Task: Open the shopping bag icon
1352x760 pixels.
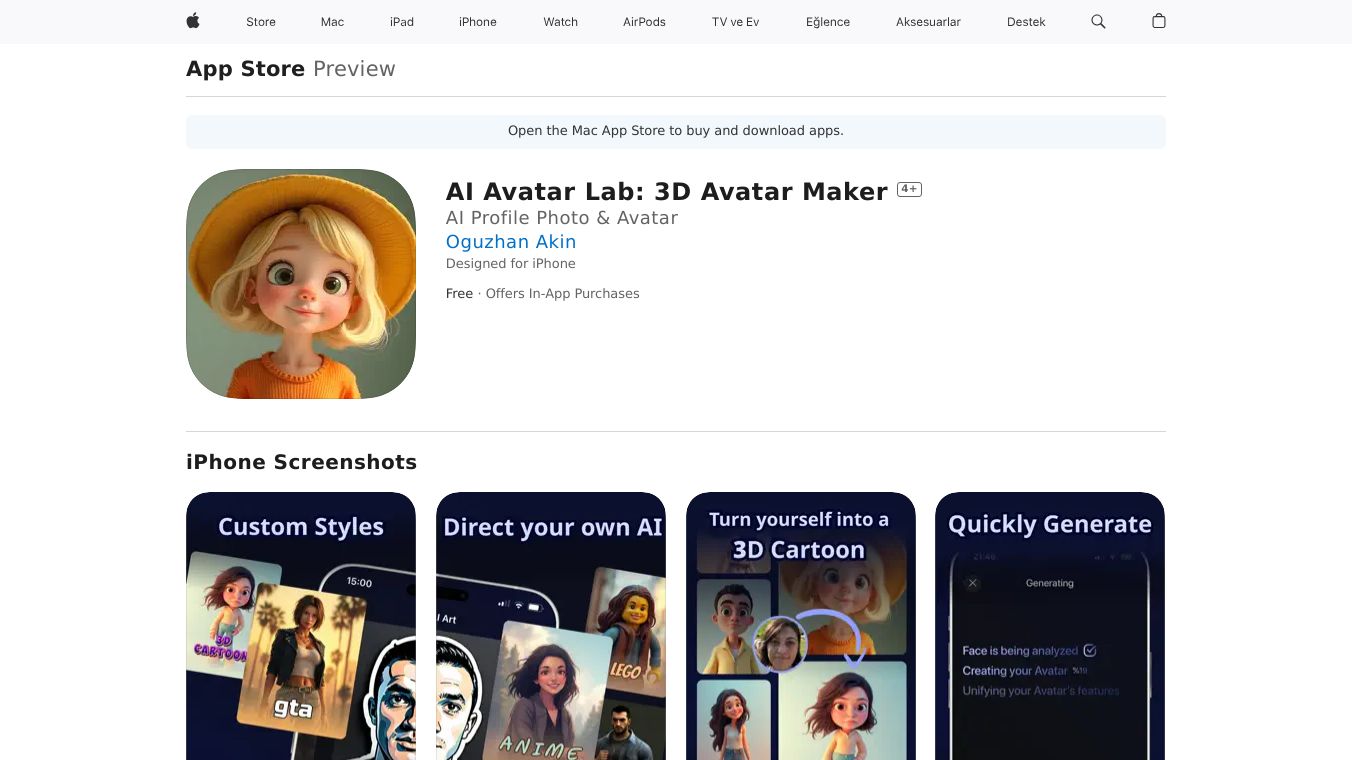Action: 1159,21
